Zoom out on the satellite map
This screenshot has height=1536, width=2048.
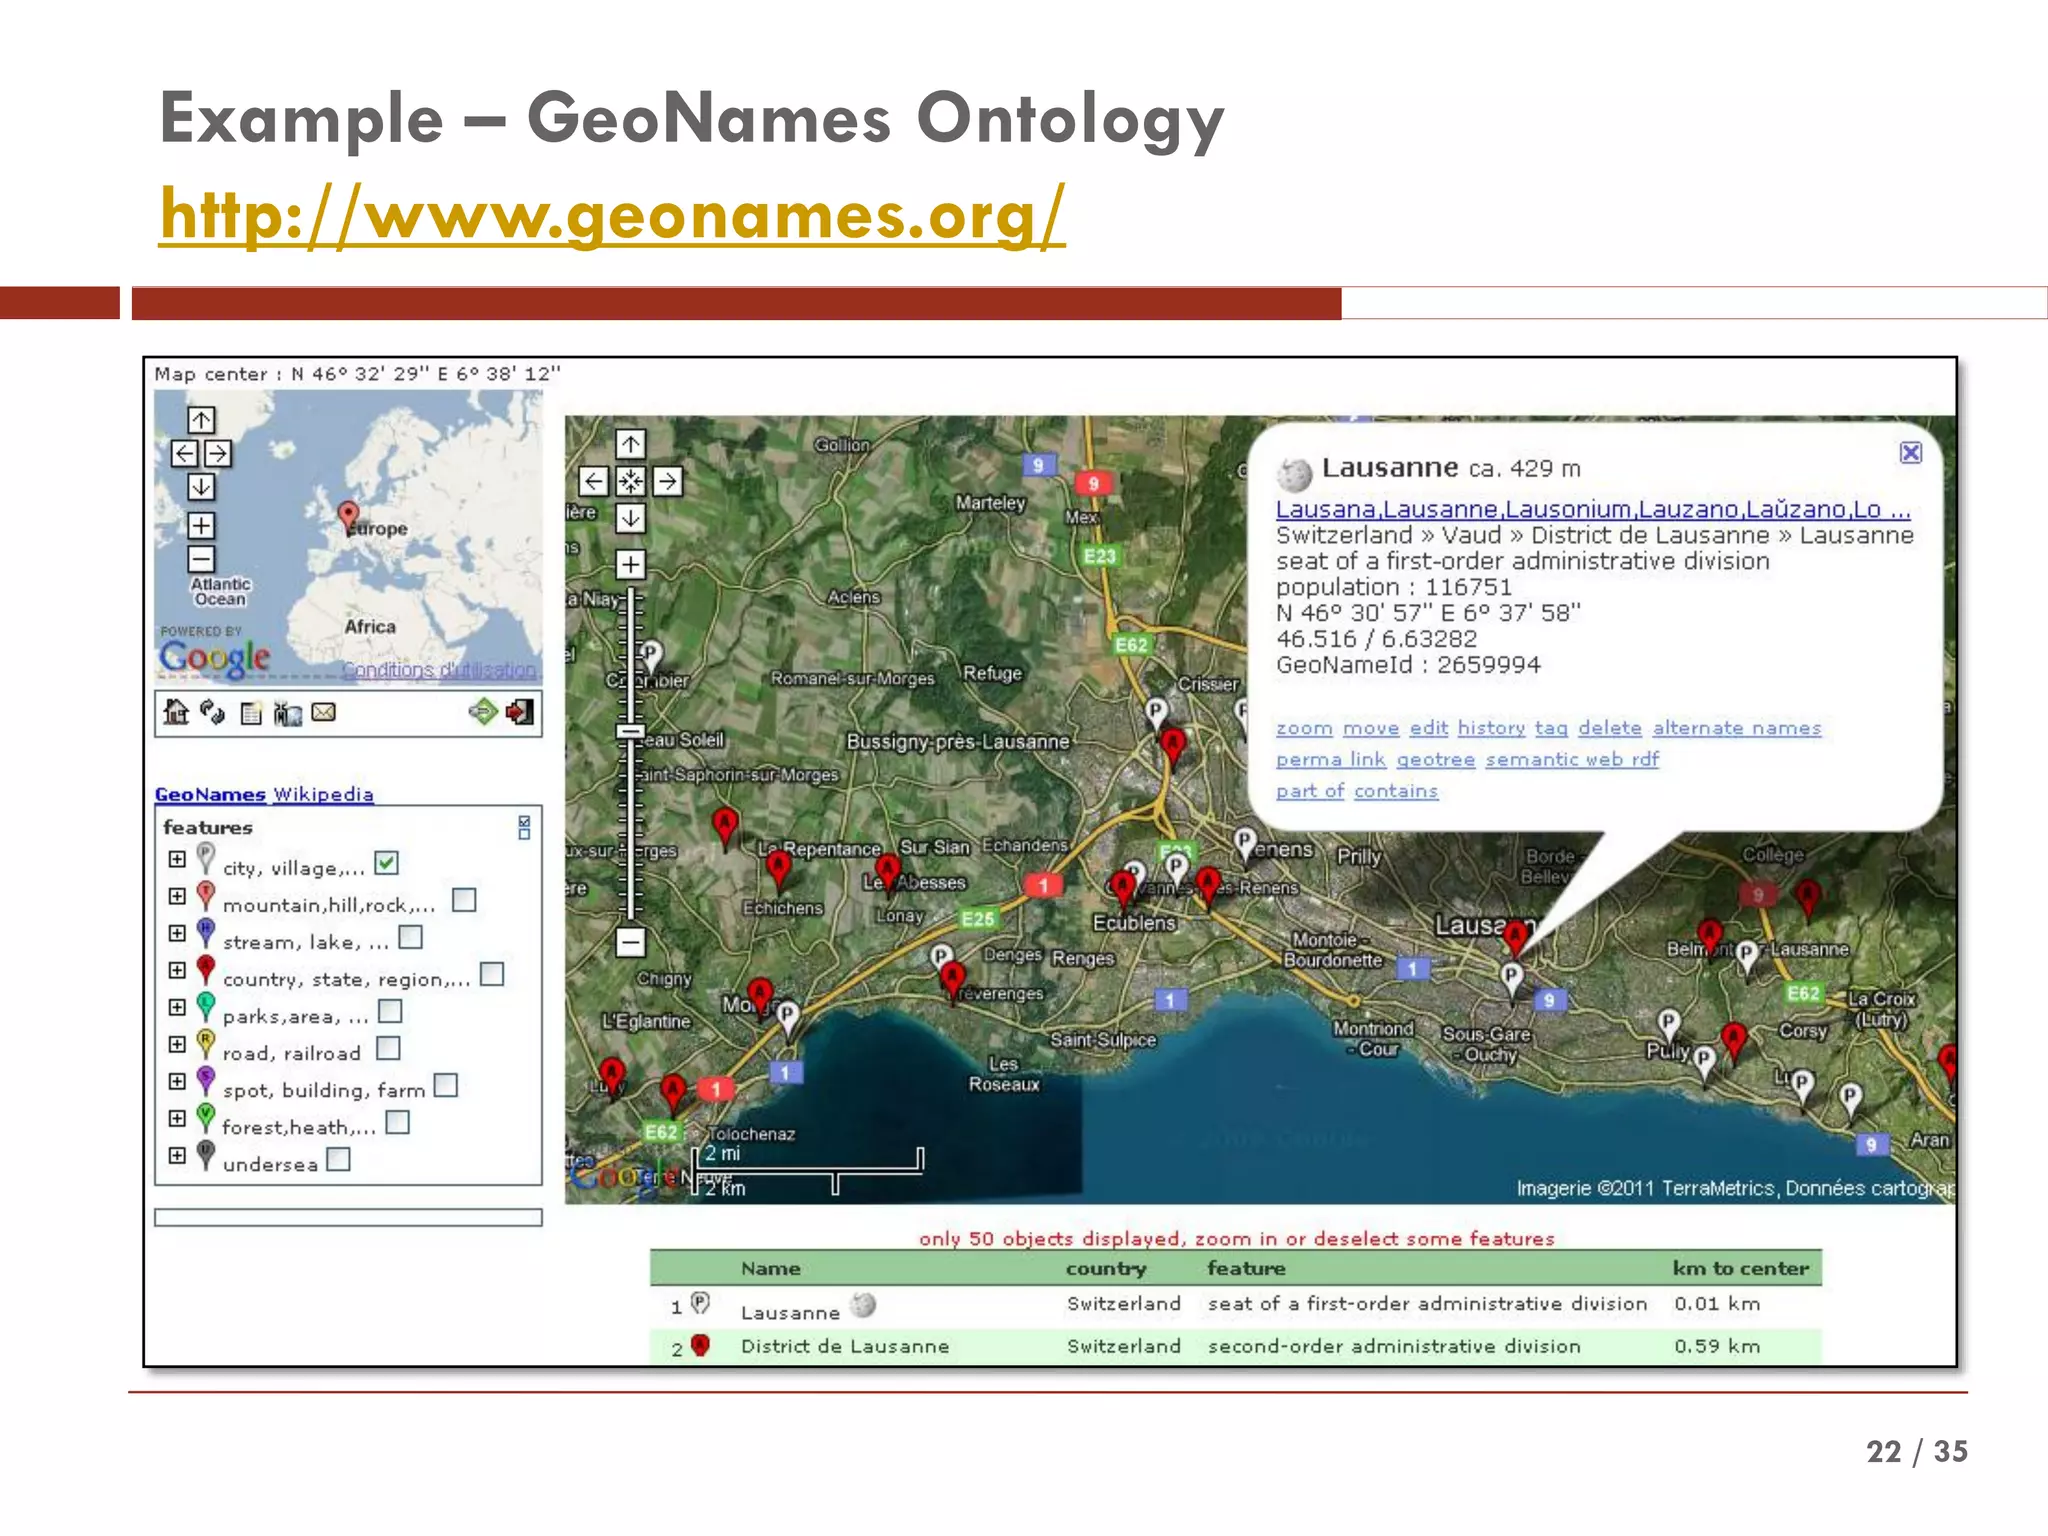630,942
